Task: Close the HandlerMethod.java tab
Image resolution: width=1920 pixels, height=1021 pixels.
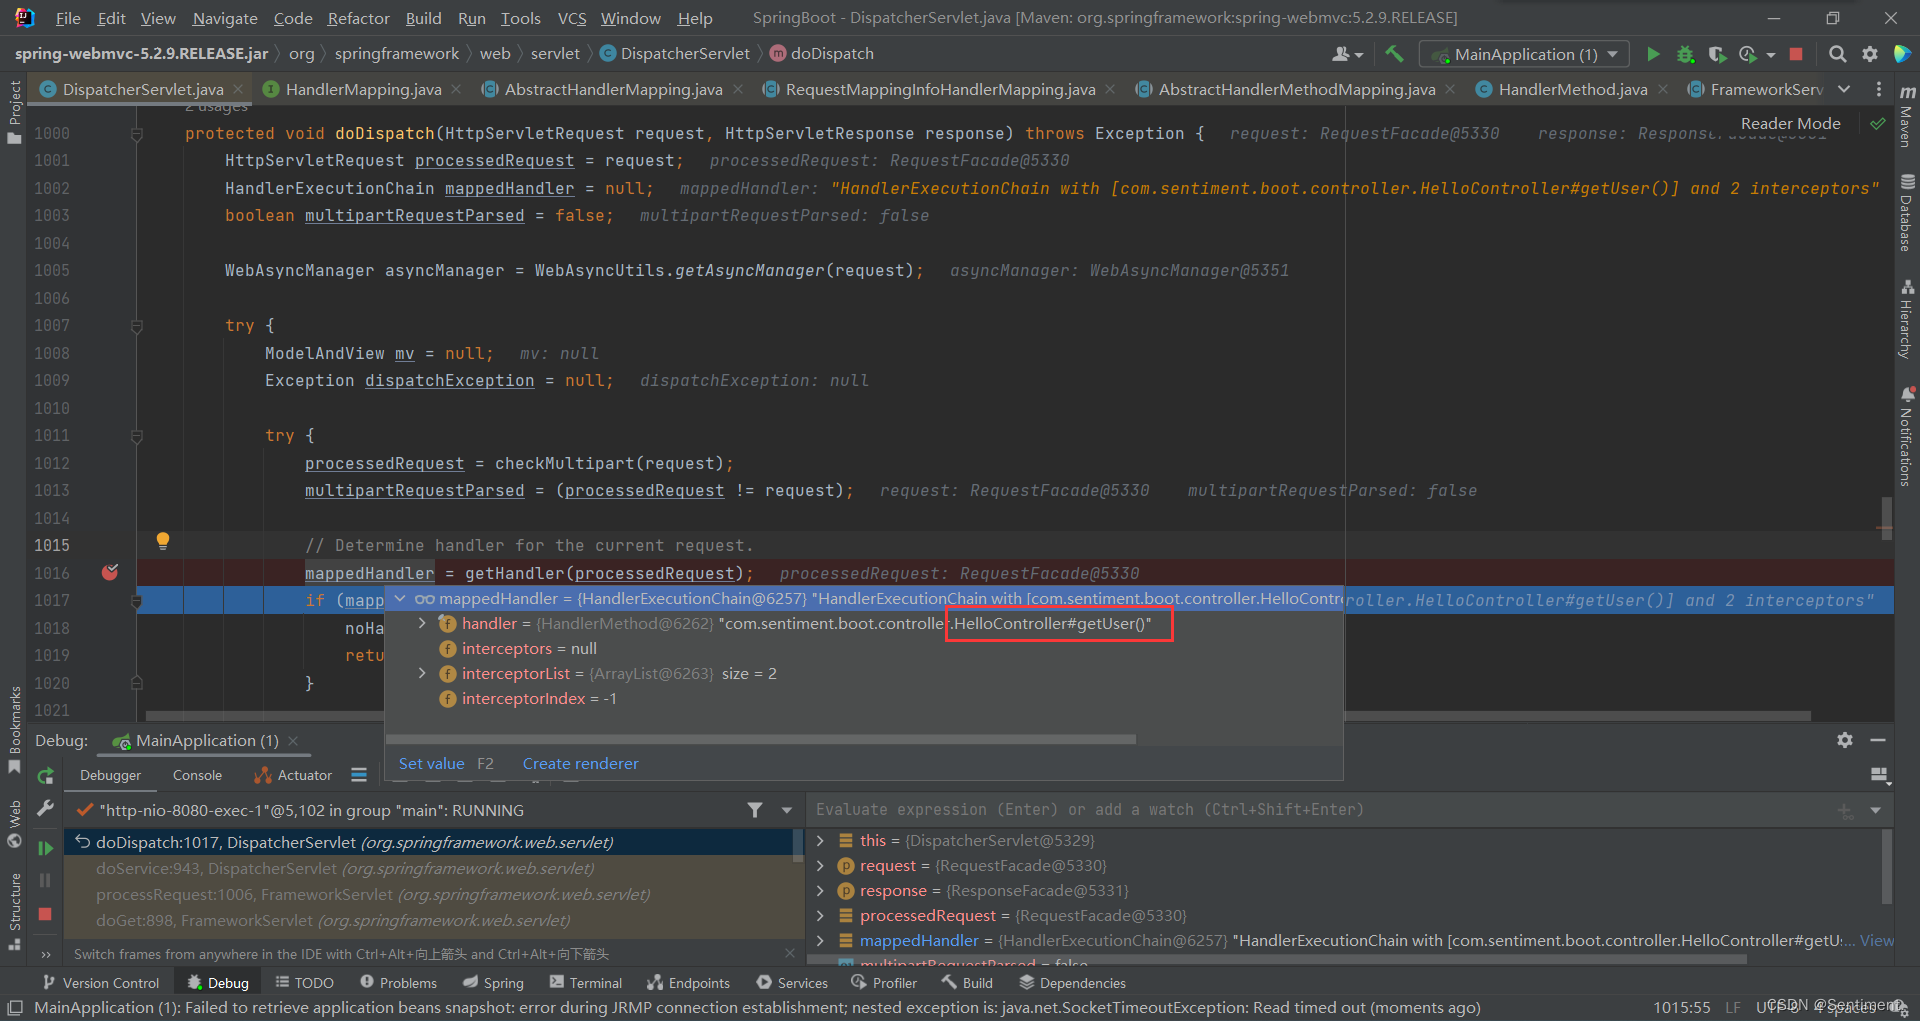Action: coord(1663,89)
